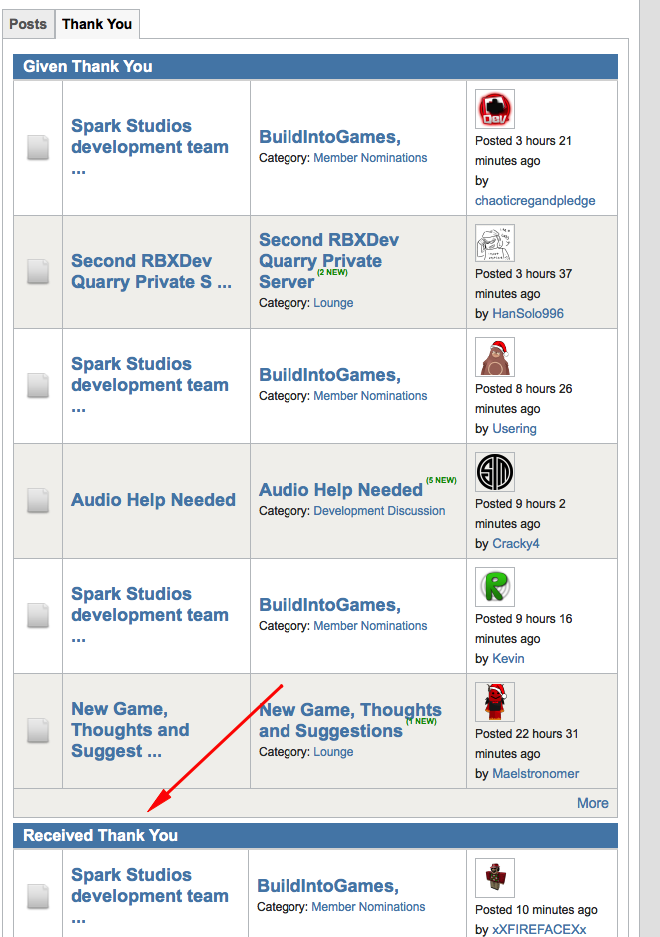Click the New Game, Thoughts and Suggestions thread
Viewport: 660px width, 937px height.
(x=349, y=720)
